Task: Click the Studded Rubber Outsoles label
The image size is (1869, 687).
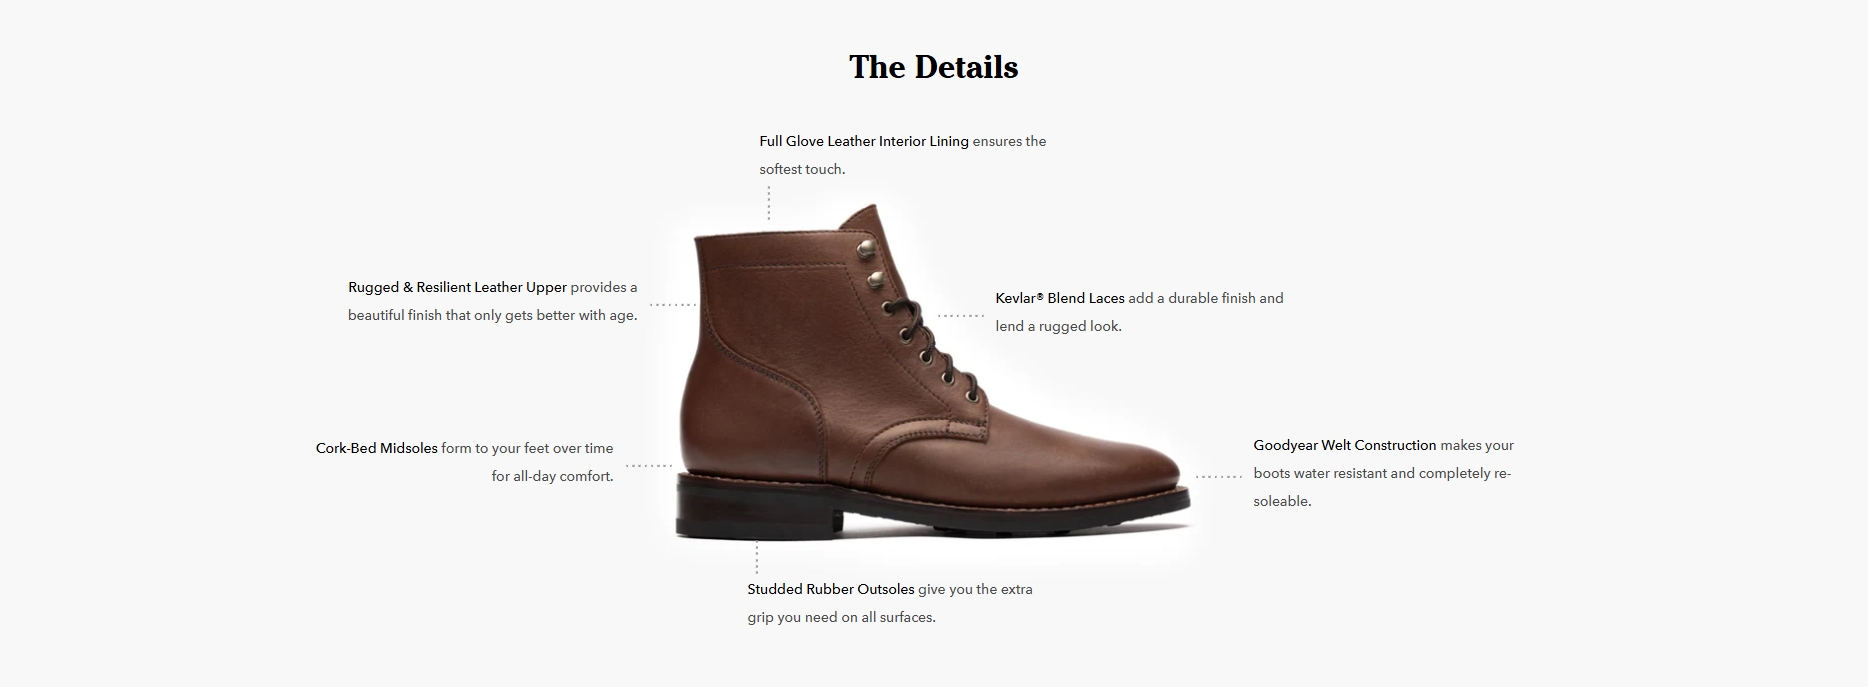Action: [831, 589]
